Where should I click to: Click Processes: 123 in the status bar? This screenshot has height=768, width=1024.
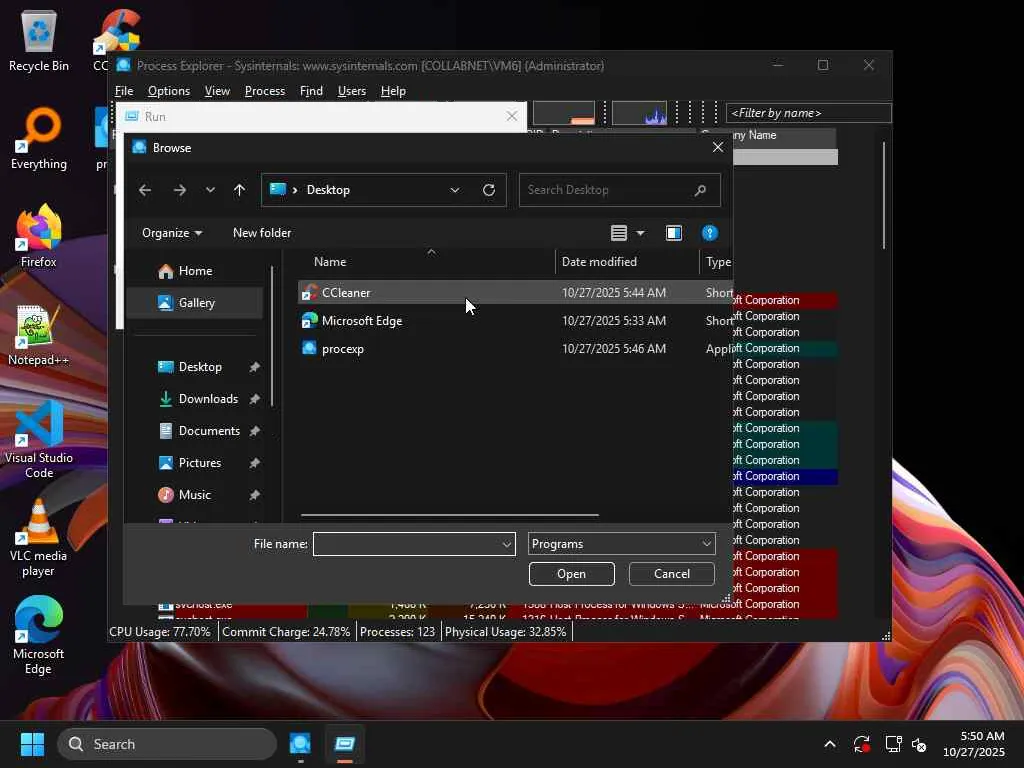397,632
